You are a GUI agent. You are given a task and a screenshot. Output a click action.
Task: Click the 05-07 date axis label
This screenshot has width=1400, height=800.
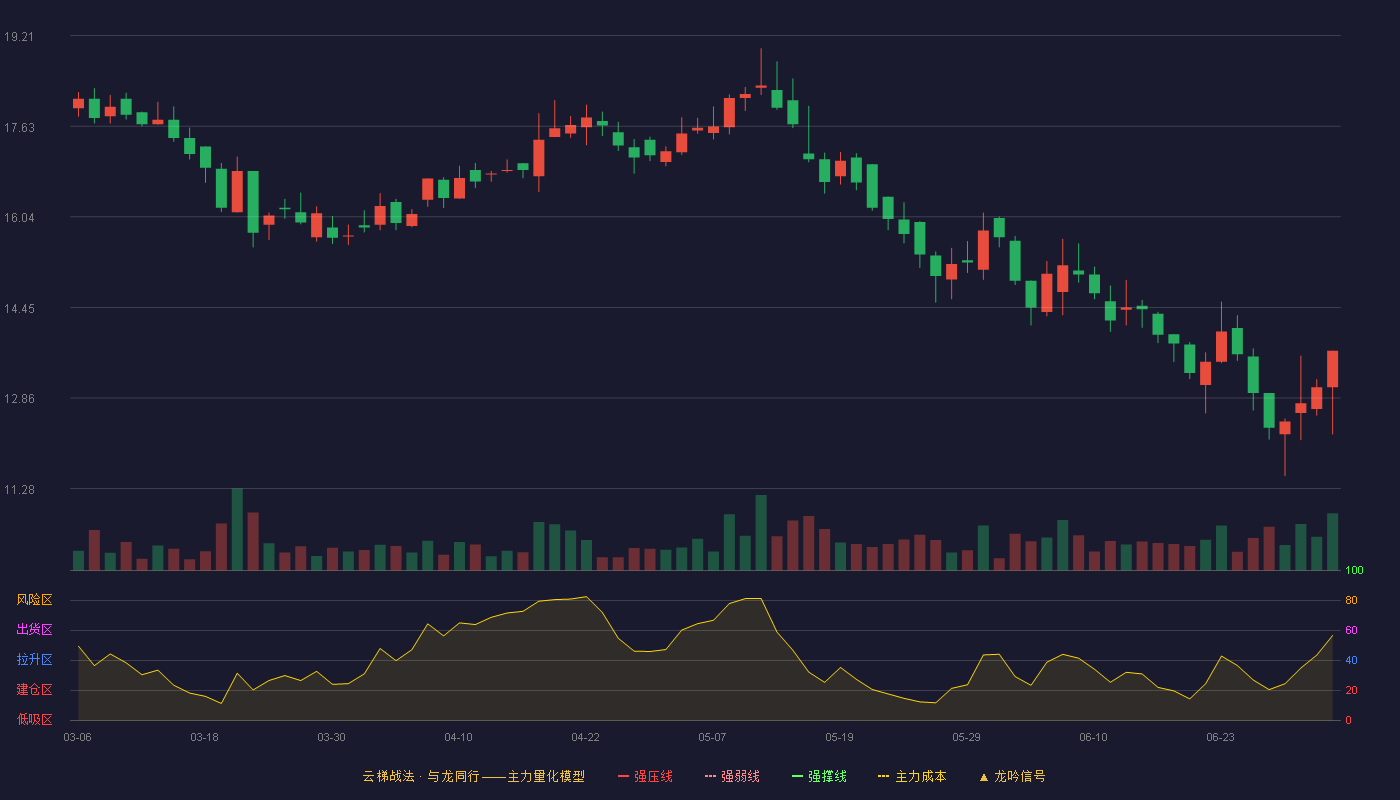(x=712, y=737)
